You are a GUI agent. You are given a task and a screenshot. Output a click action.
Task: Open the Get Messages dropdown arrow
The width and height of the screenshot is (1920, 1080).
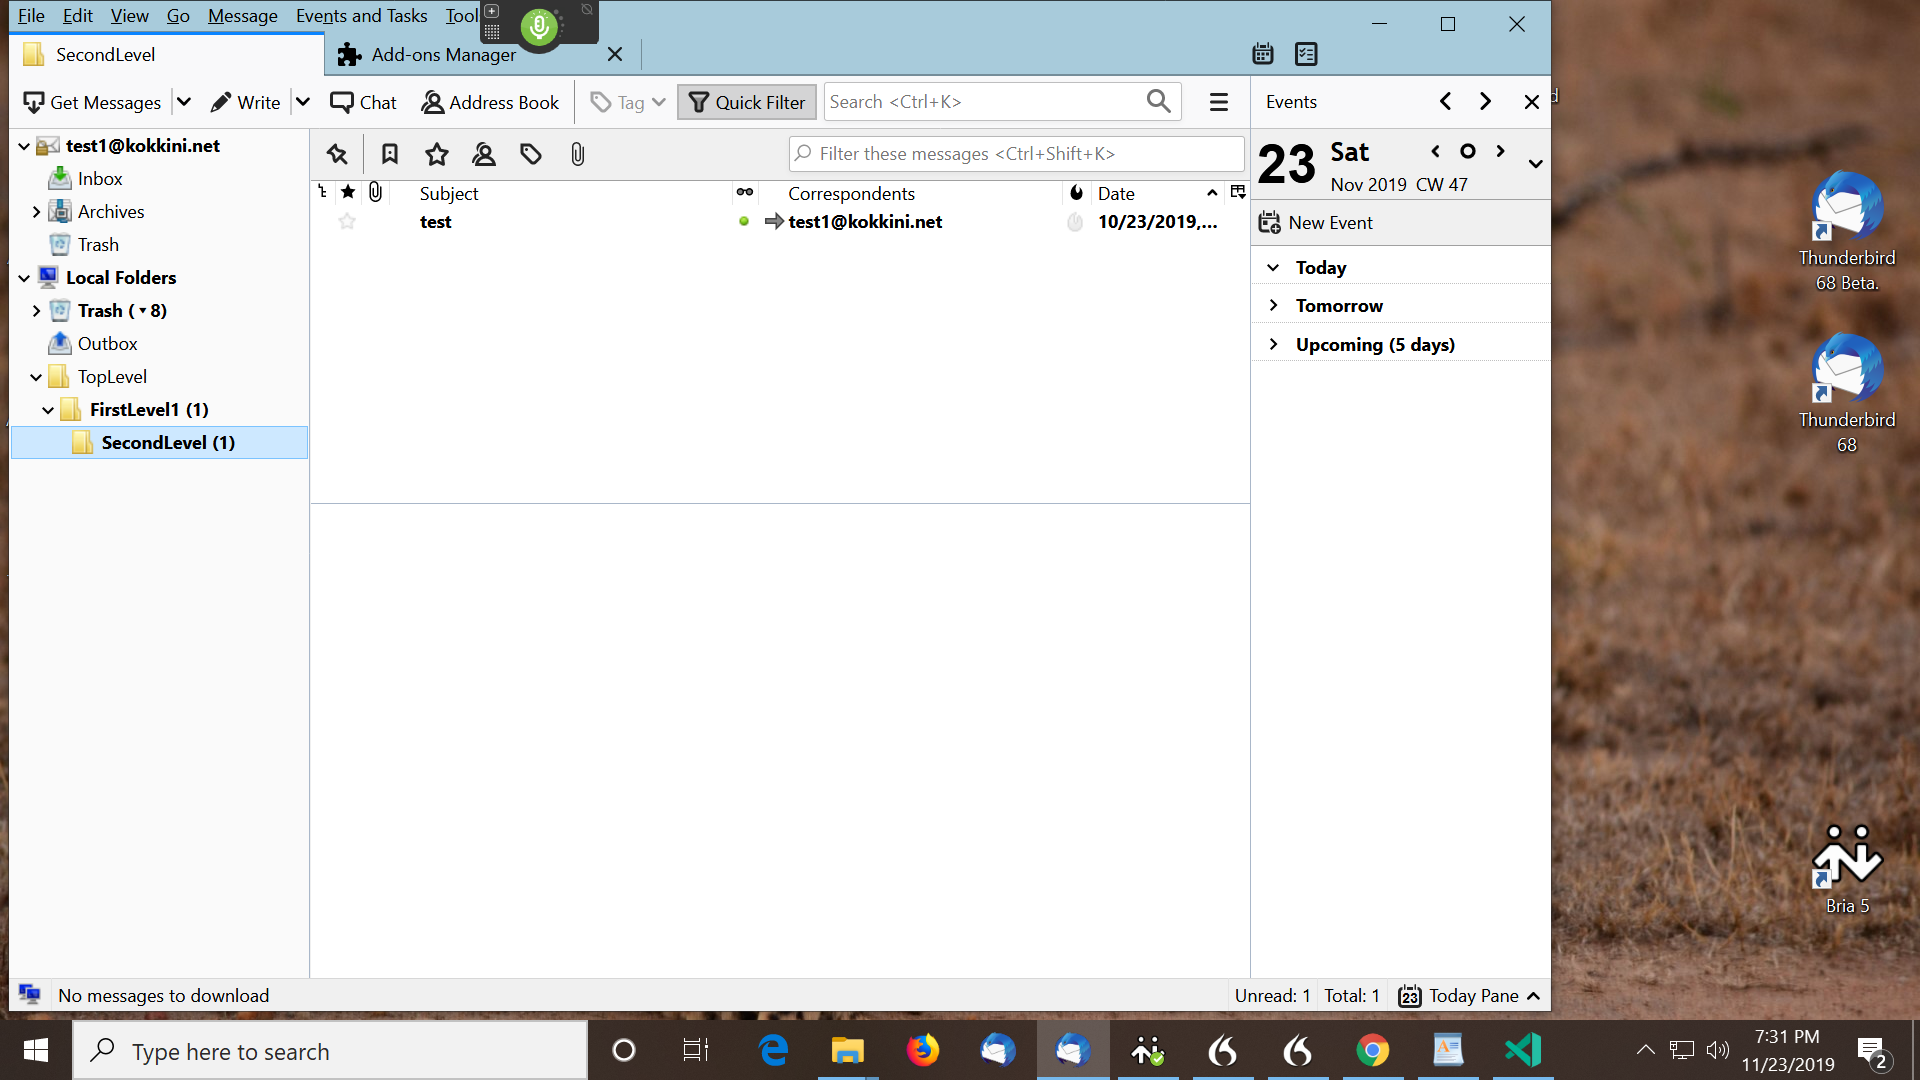[x=184, y=101]
